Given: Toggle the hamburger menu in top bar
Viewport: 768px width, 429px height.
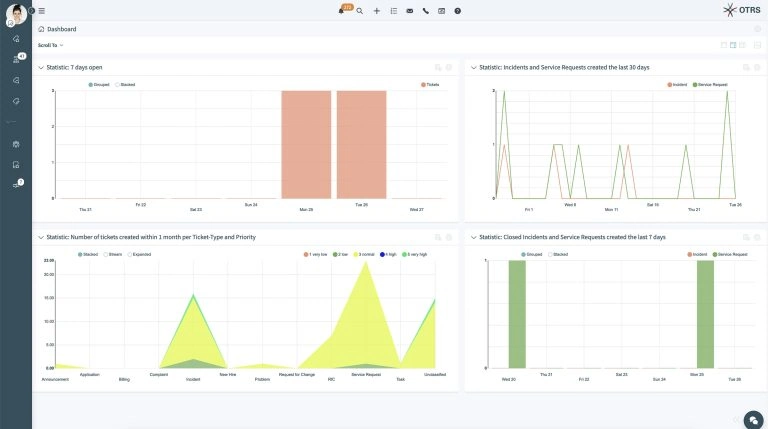Looking at the screenshot, I should (x=42, y=11).
